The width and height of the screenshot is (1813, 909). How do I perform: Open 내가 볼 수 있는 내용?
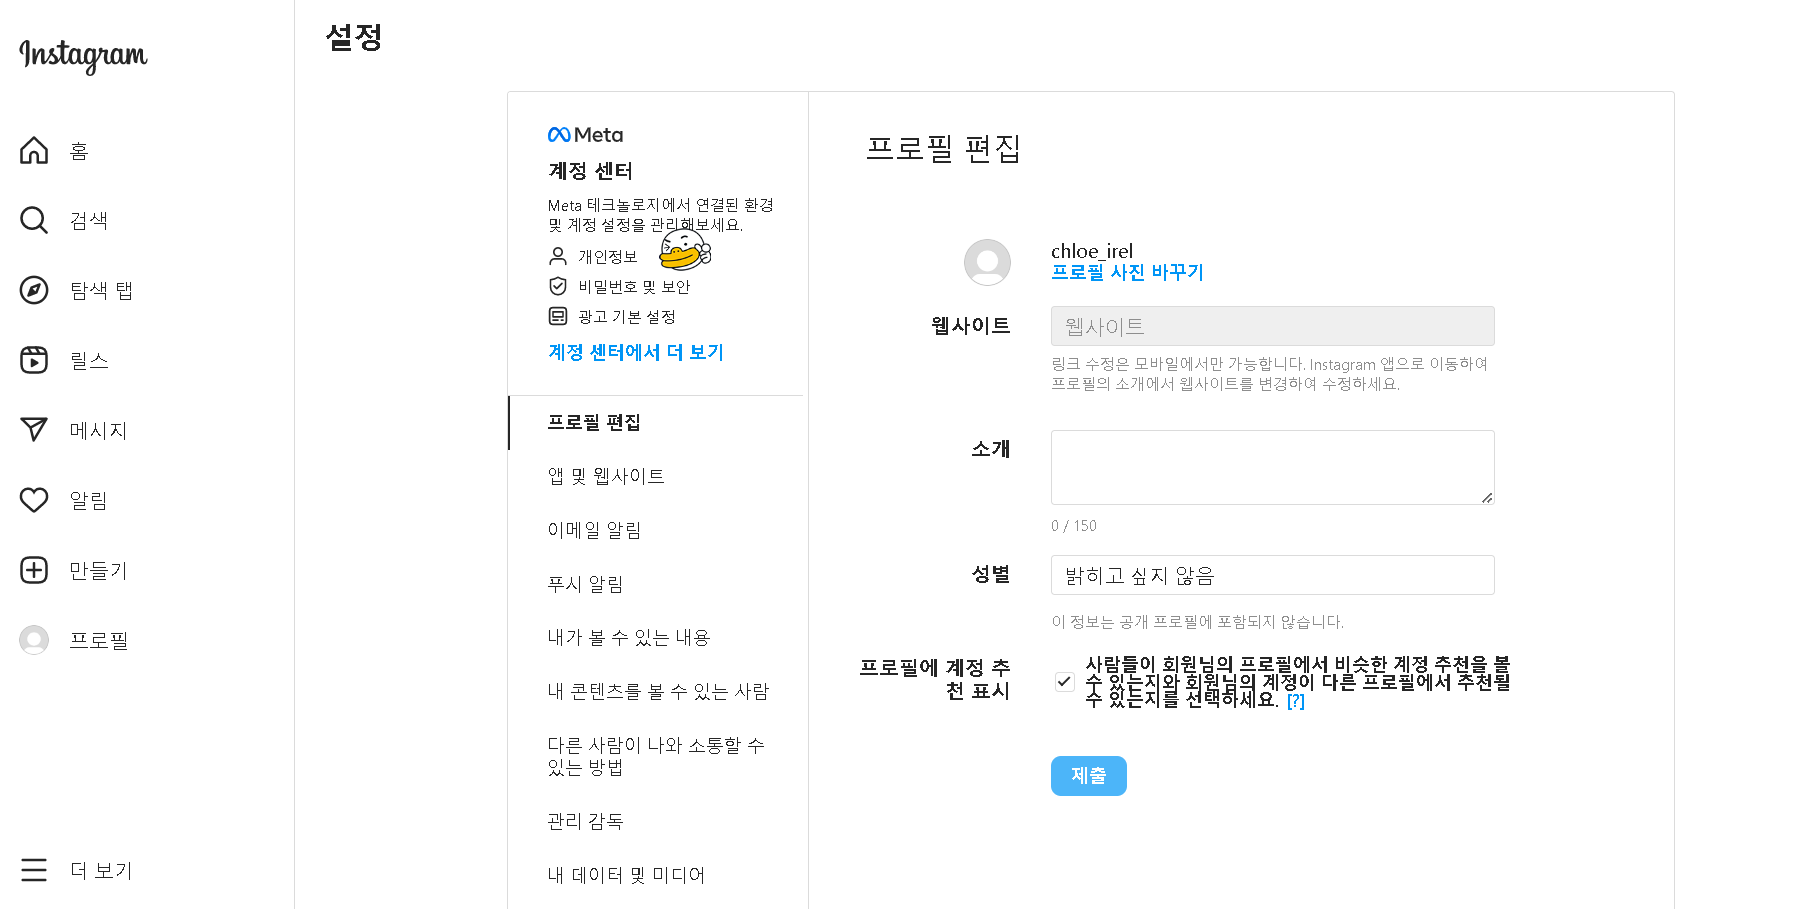[628, 638]
